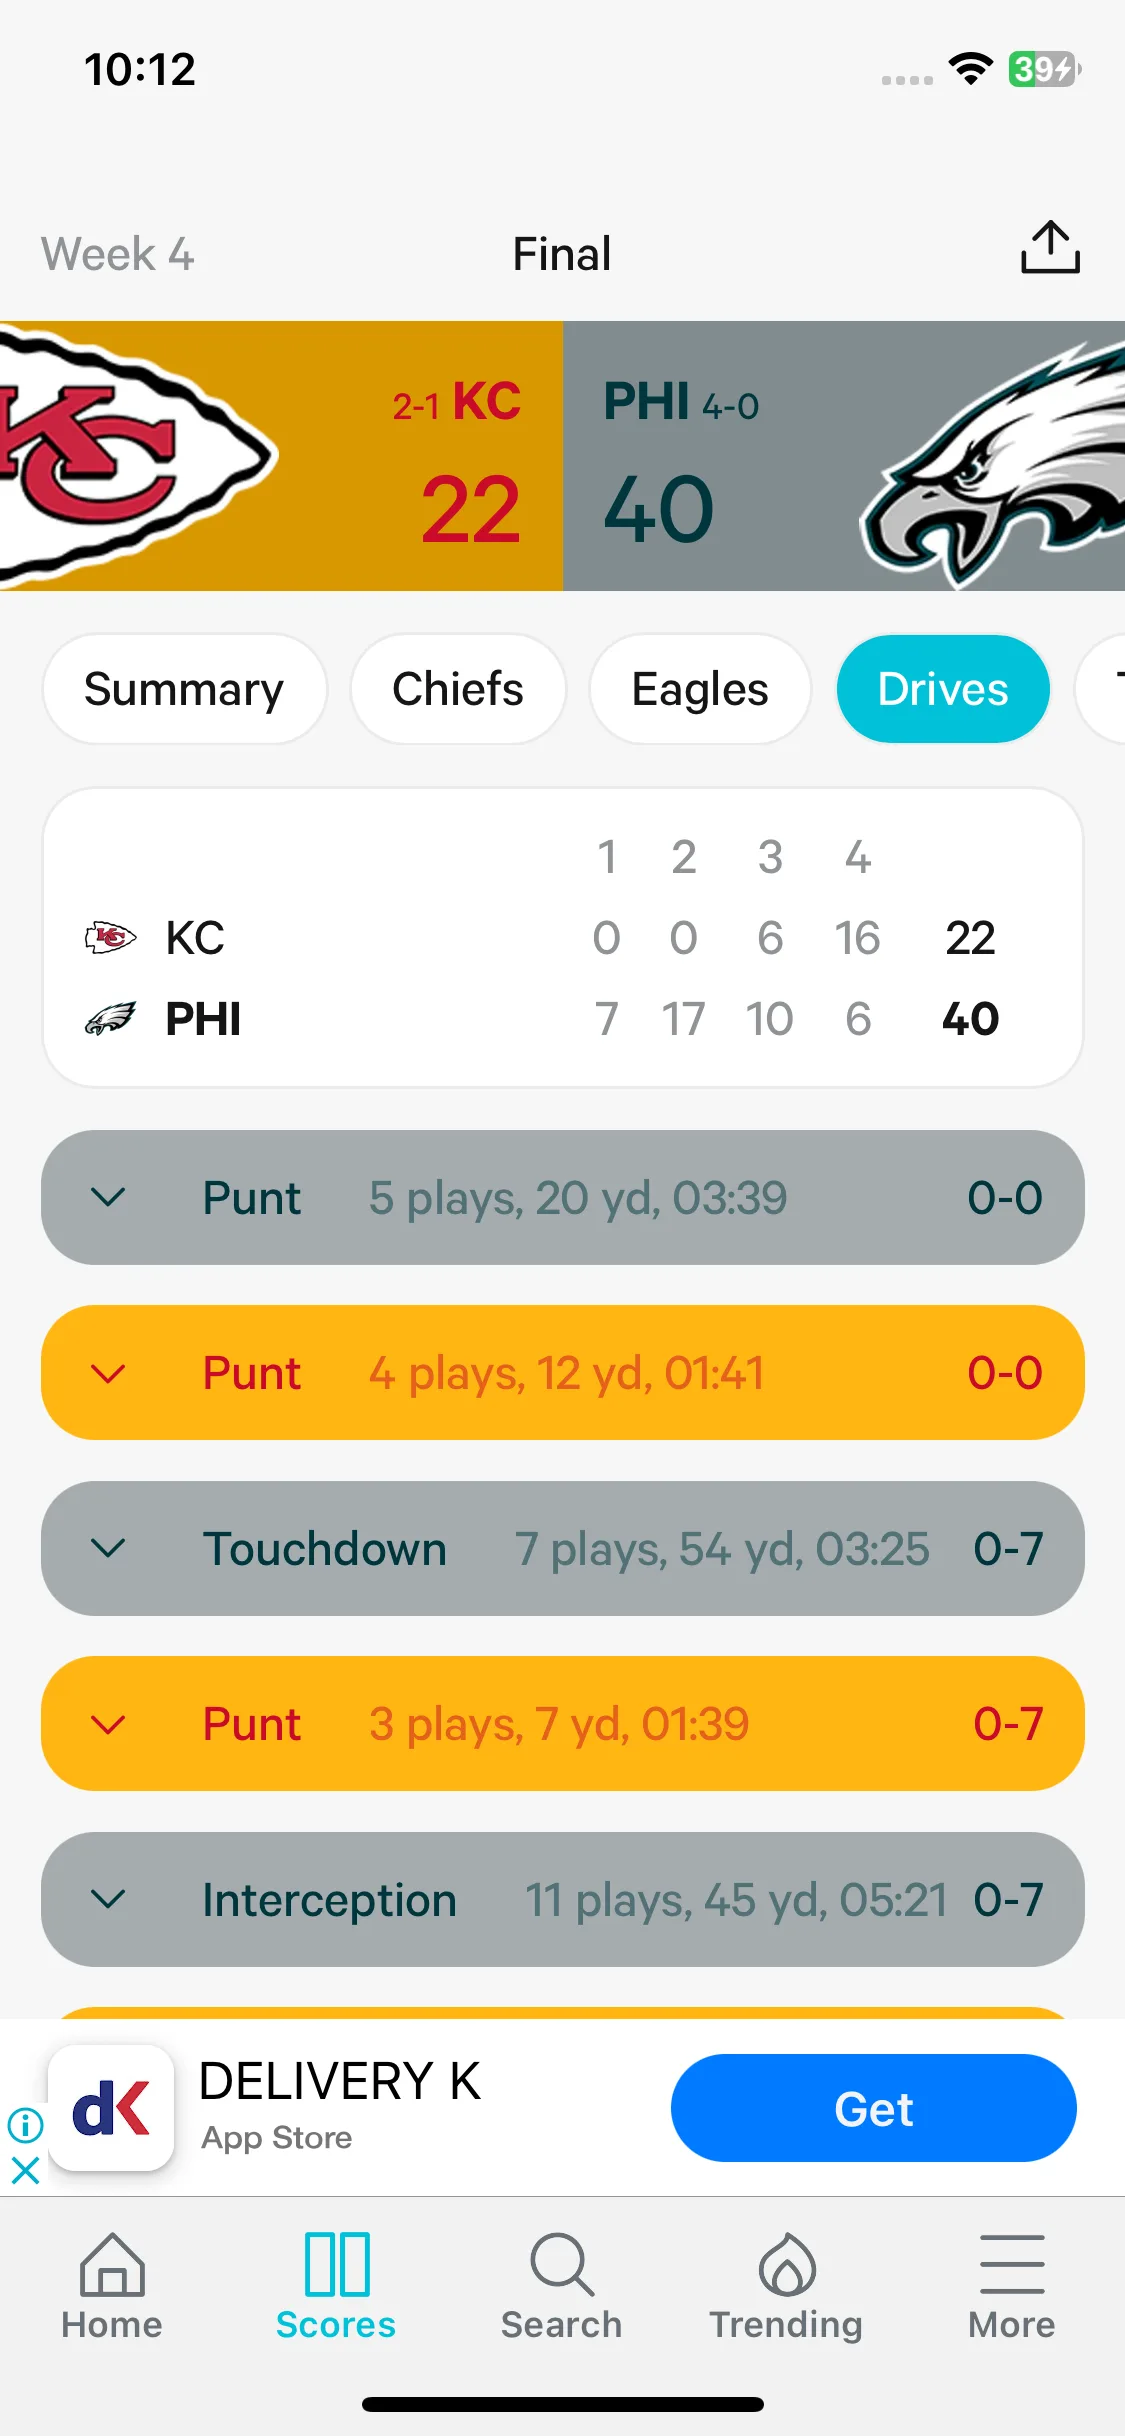This screenshot has height=2436, width=1125.
Task: Go to the Scores tab icon
Action: click(x=337, y=2265)
